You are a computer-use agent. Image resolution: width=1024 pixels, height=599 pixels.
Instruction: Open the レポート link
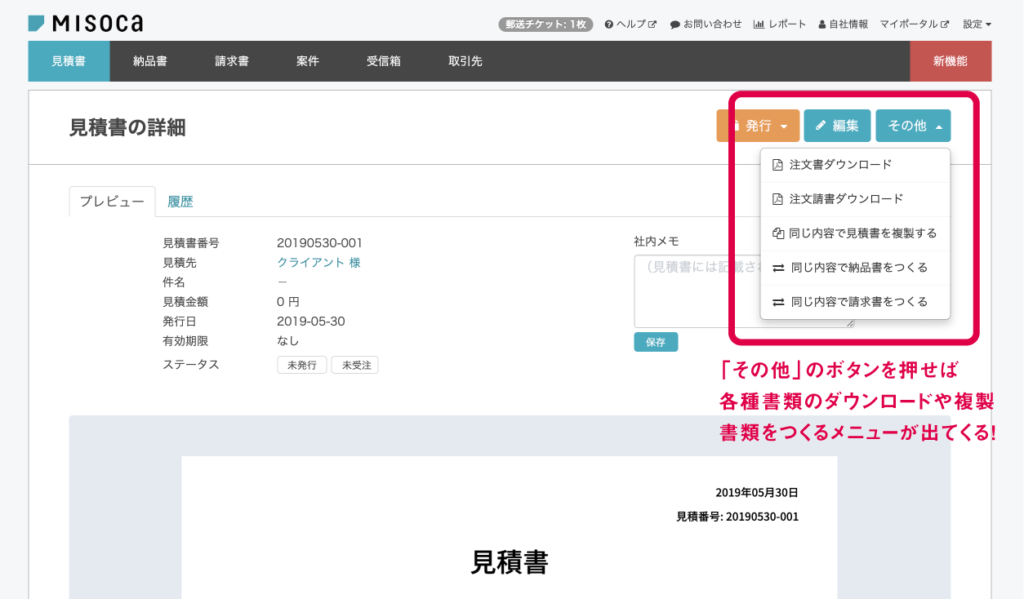[x=780, y=24]
